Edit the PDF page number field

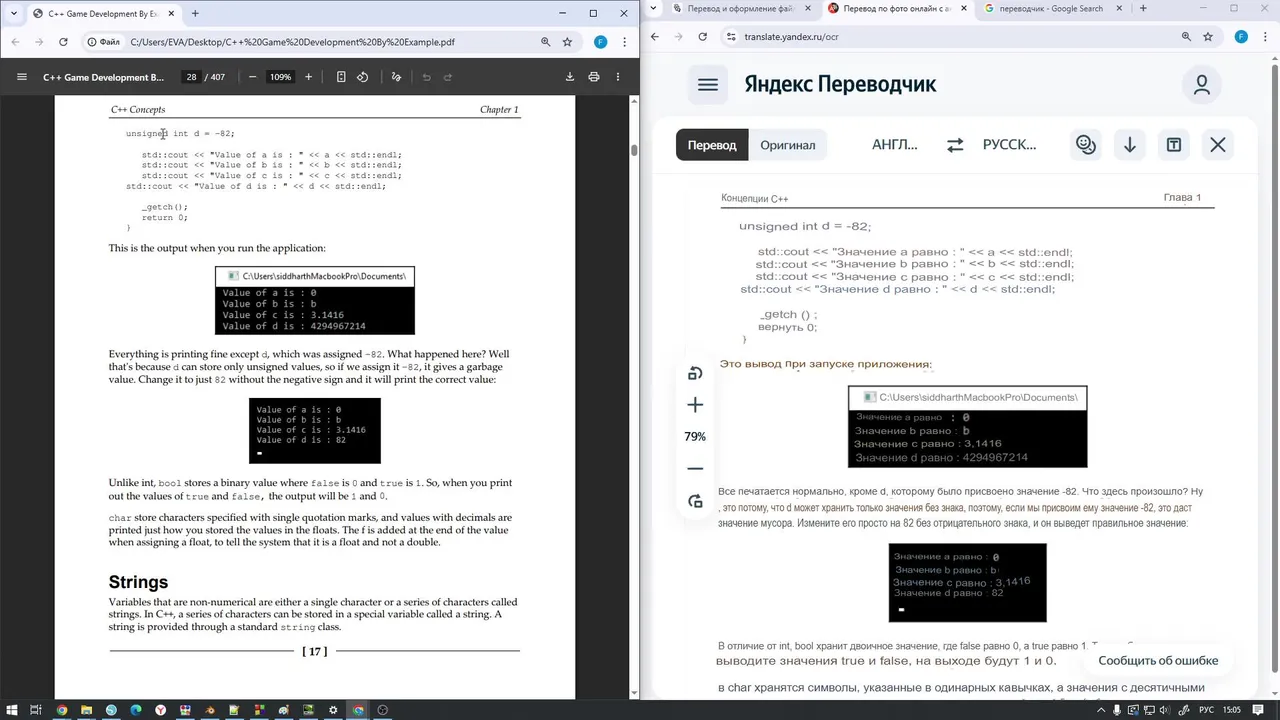(x=190, y=77)
